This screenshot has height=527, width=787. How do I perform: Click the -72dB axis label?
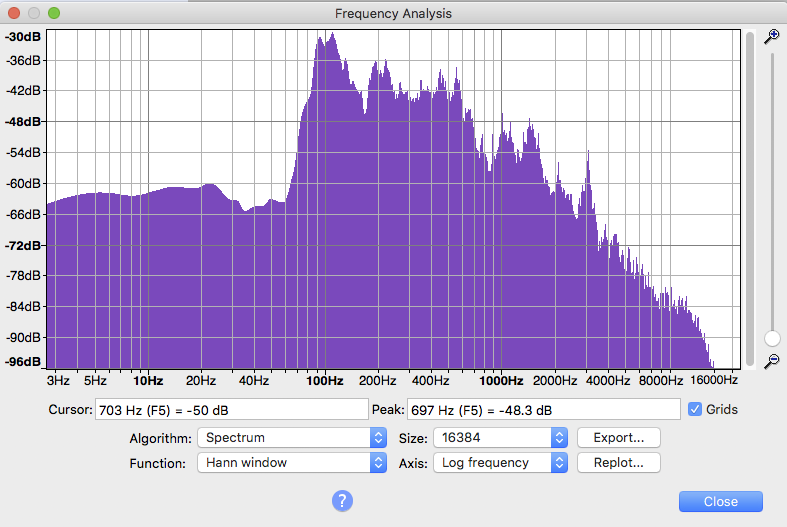(23, 245)
